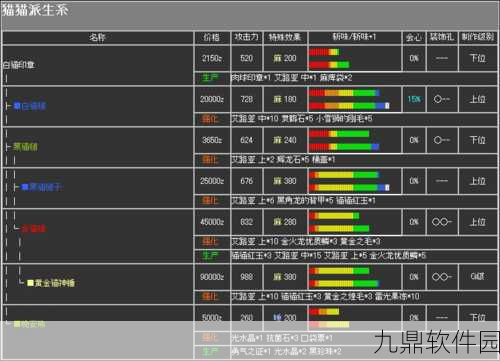Click the materials line with 麻痹袋×2
The height and width of the screenshot is (361, 500).
292,78
